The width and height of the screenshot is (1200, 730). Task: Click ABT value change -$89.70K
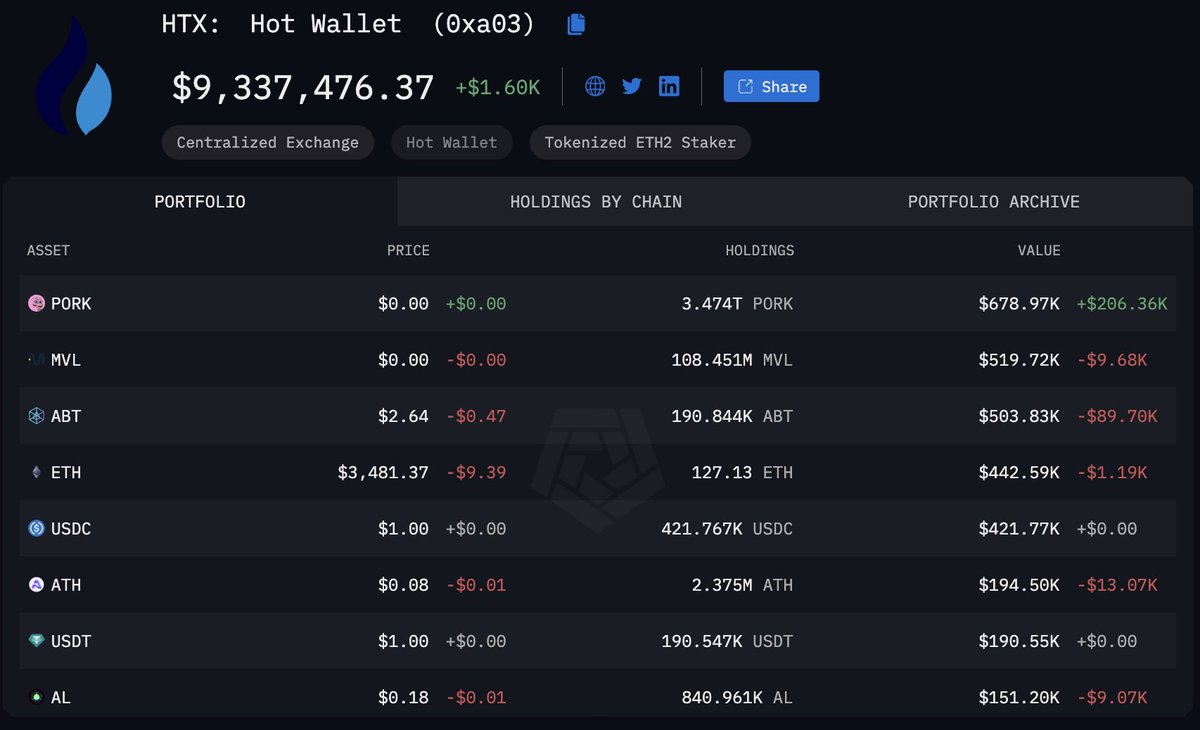[1117, 416]
